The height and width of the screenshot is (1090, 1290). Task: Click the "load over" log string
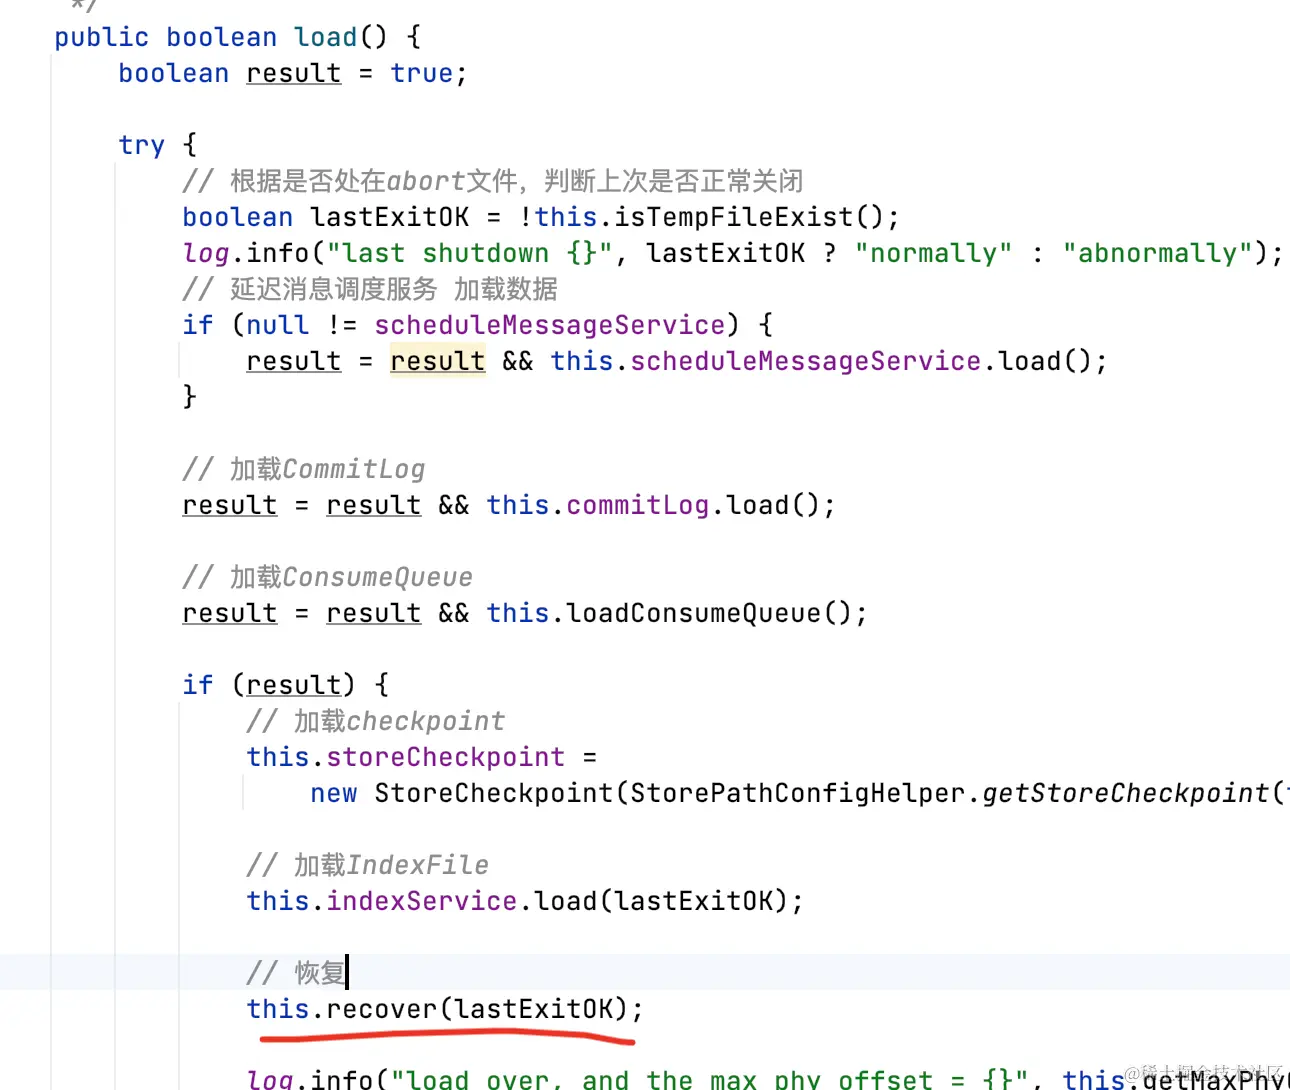click(x=709, y=1080)
